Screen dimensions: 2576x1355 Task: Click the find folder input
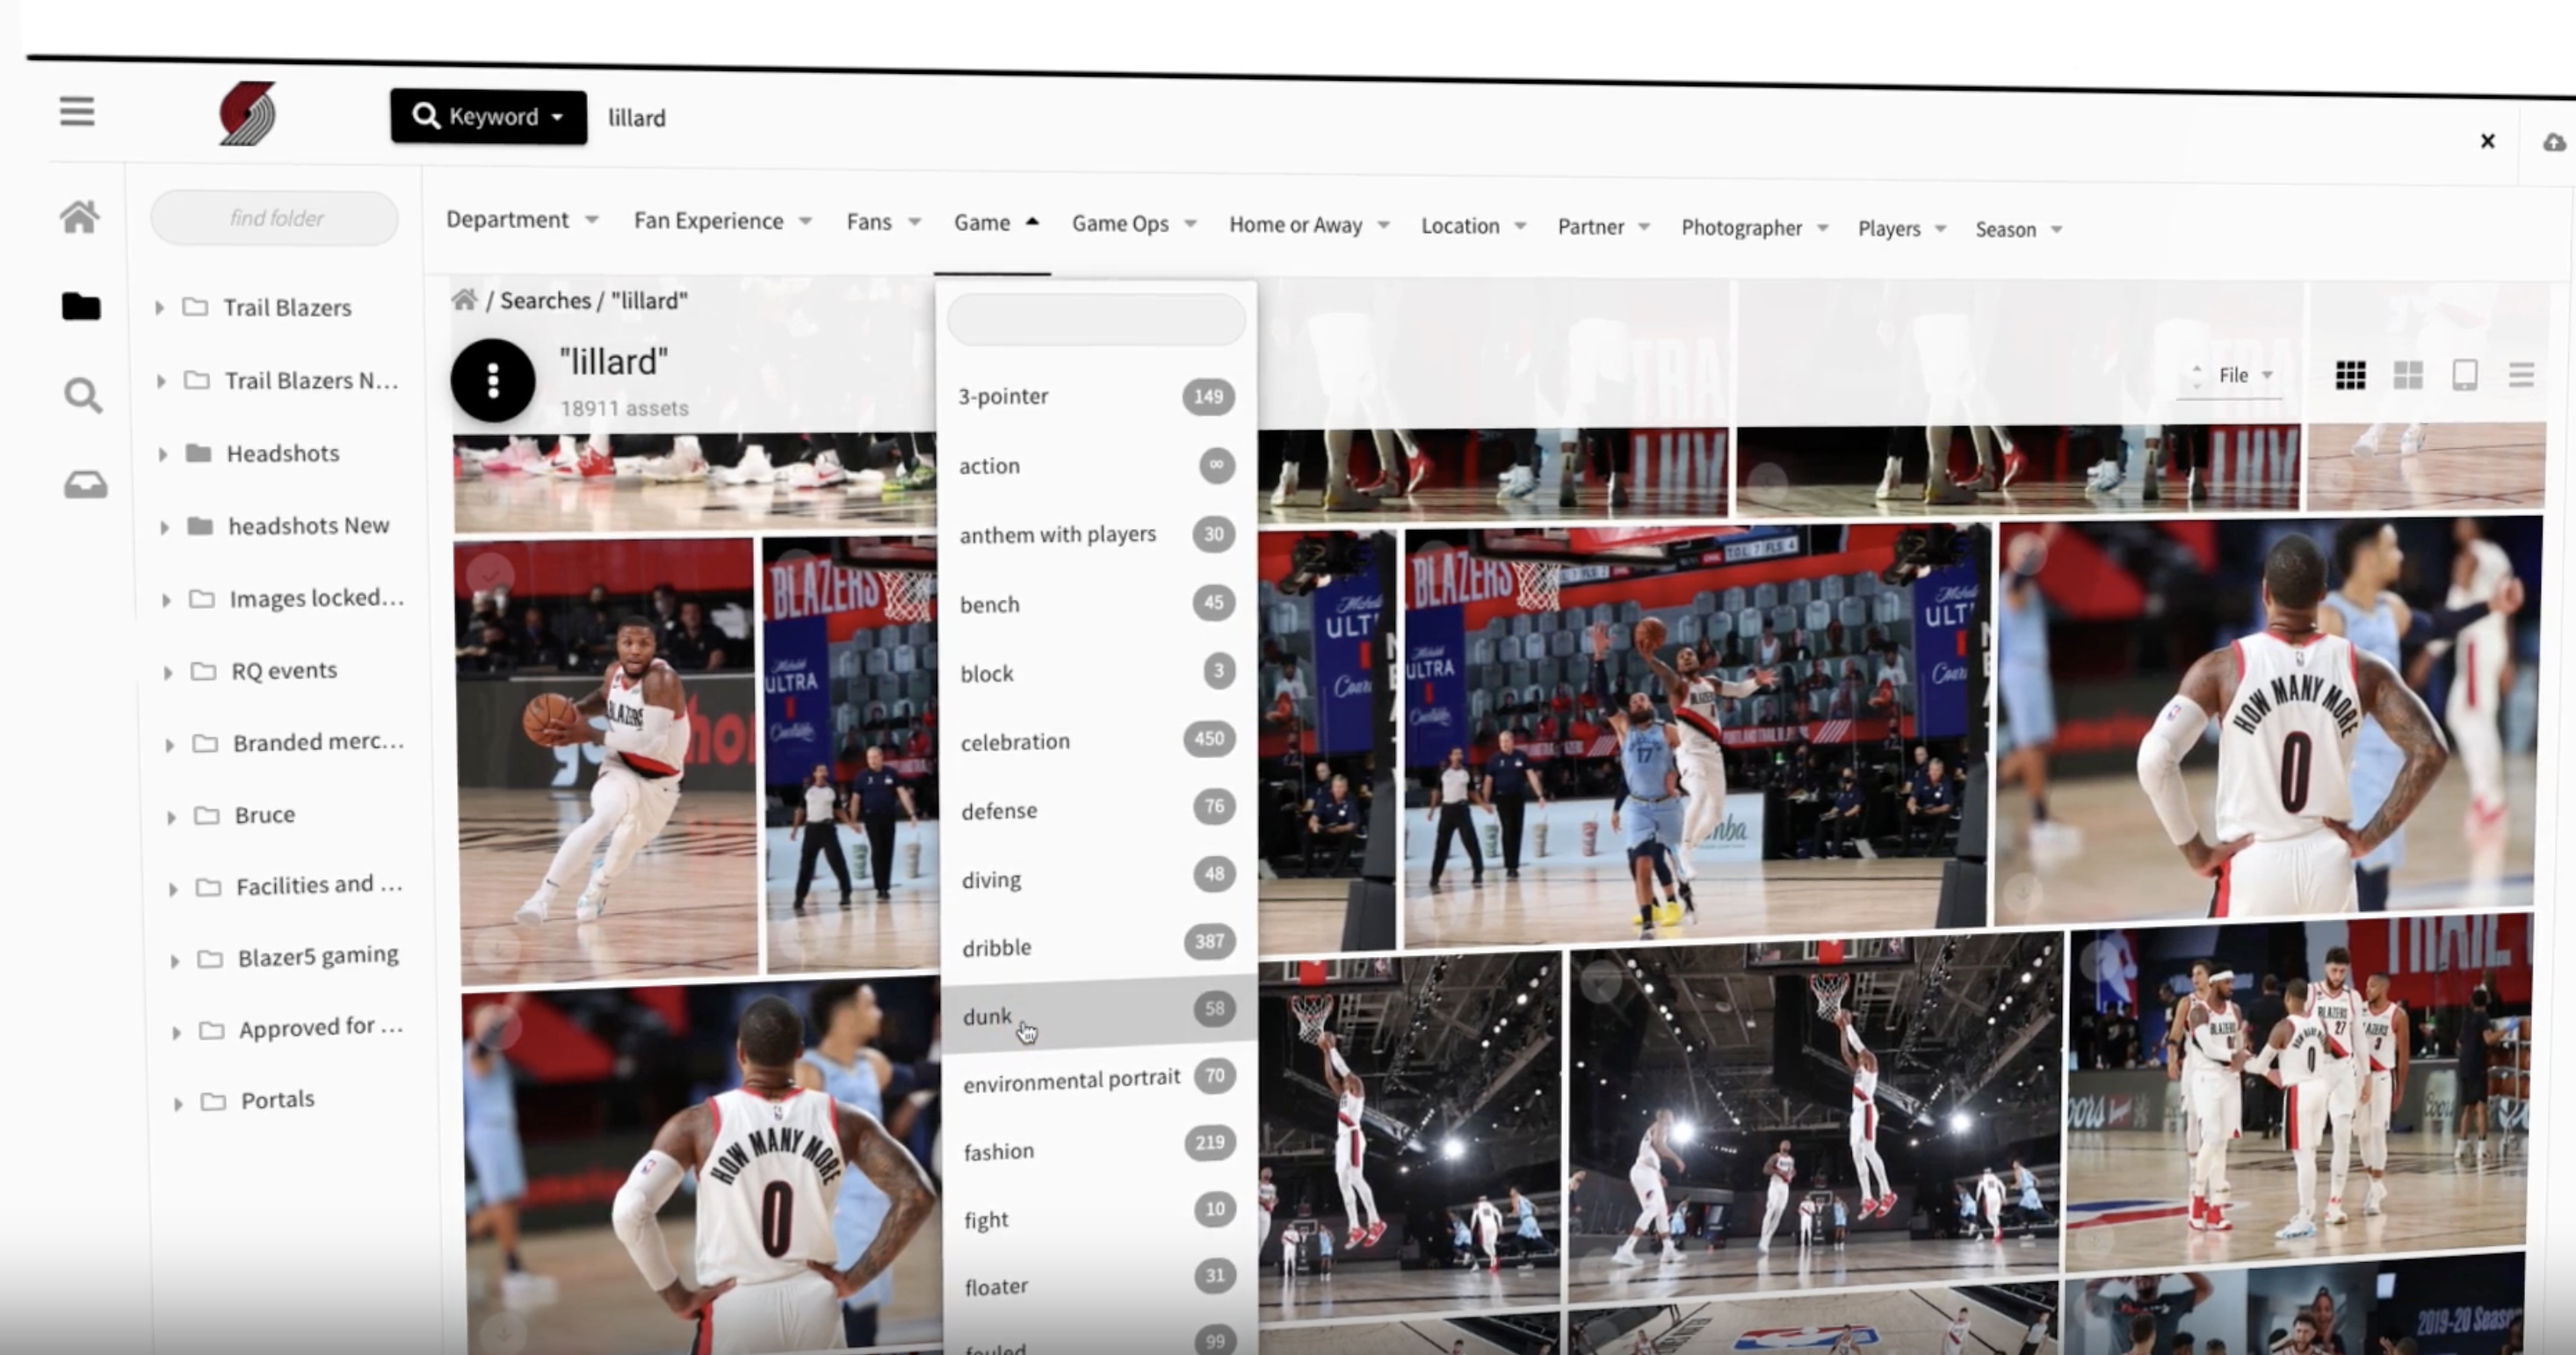(275, 217)
